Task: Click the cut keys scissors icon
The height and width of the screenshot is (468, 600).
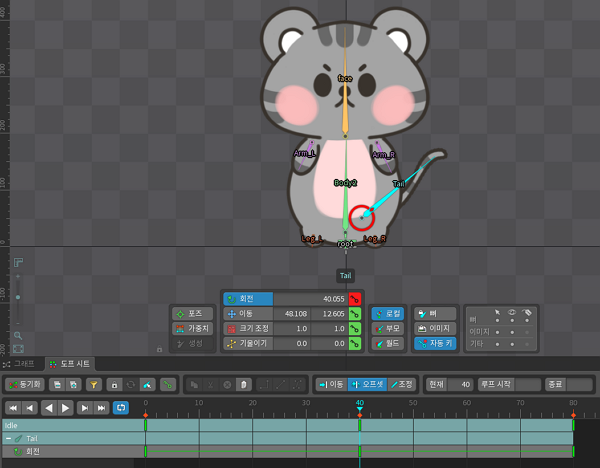Action: tap(210, 385)
